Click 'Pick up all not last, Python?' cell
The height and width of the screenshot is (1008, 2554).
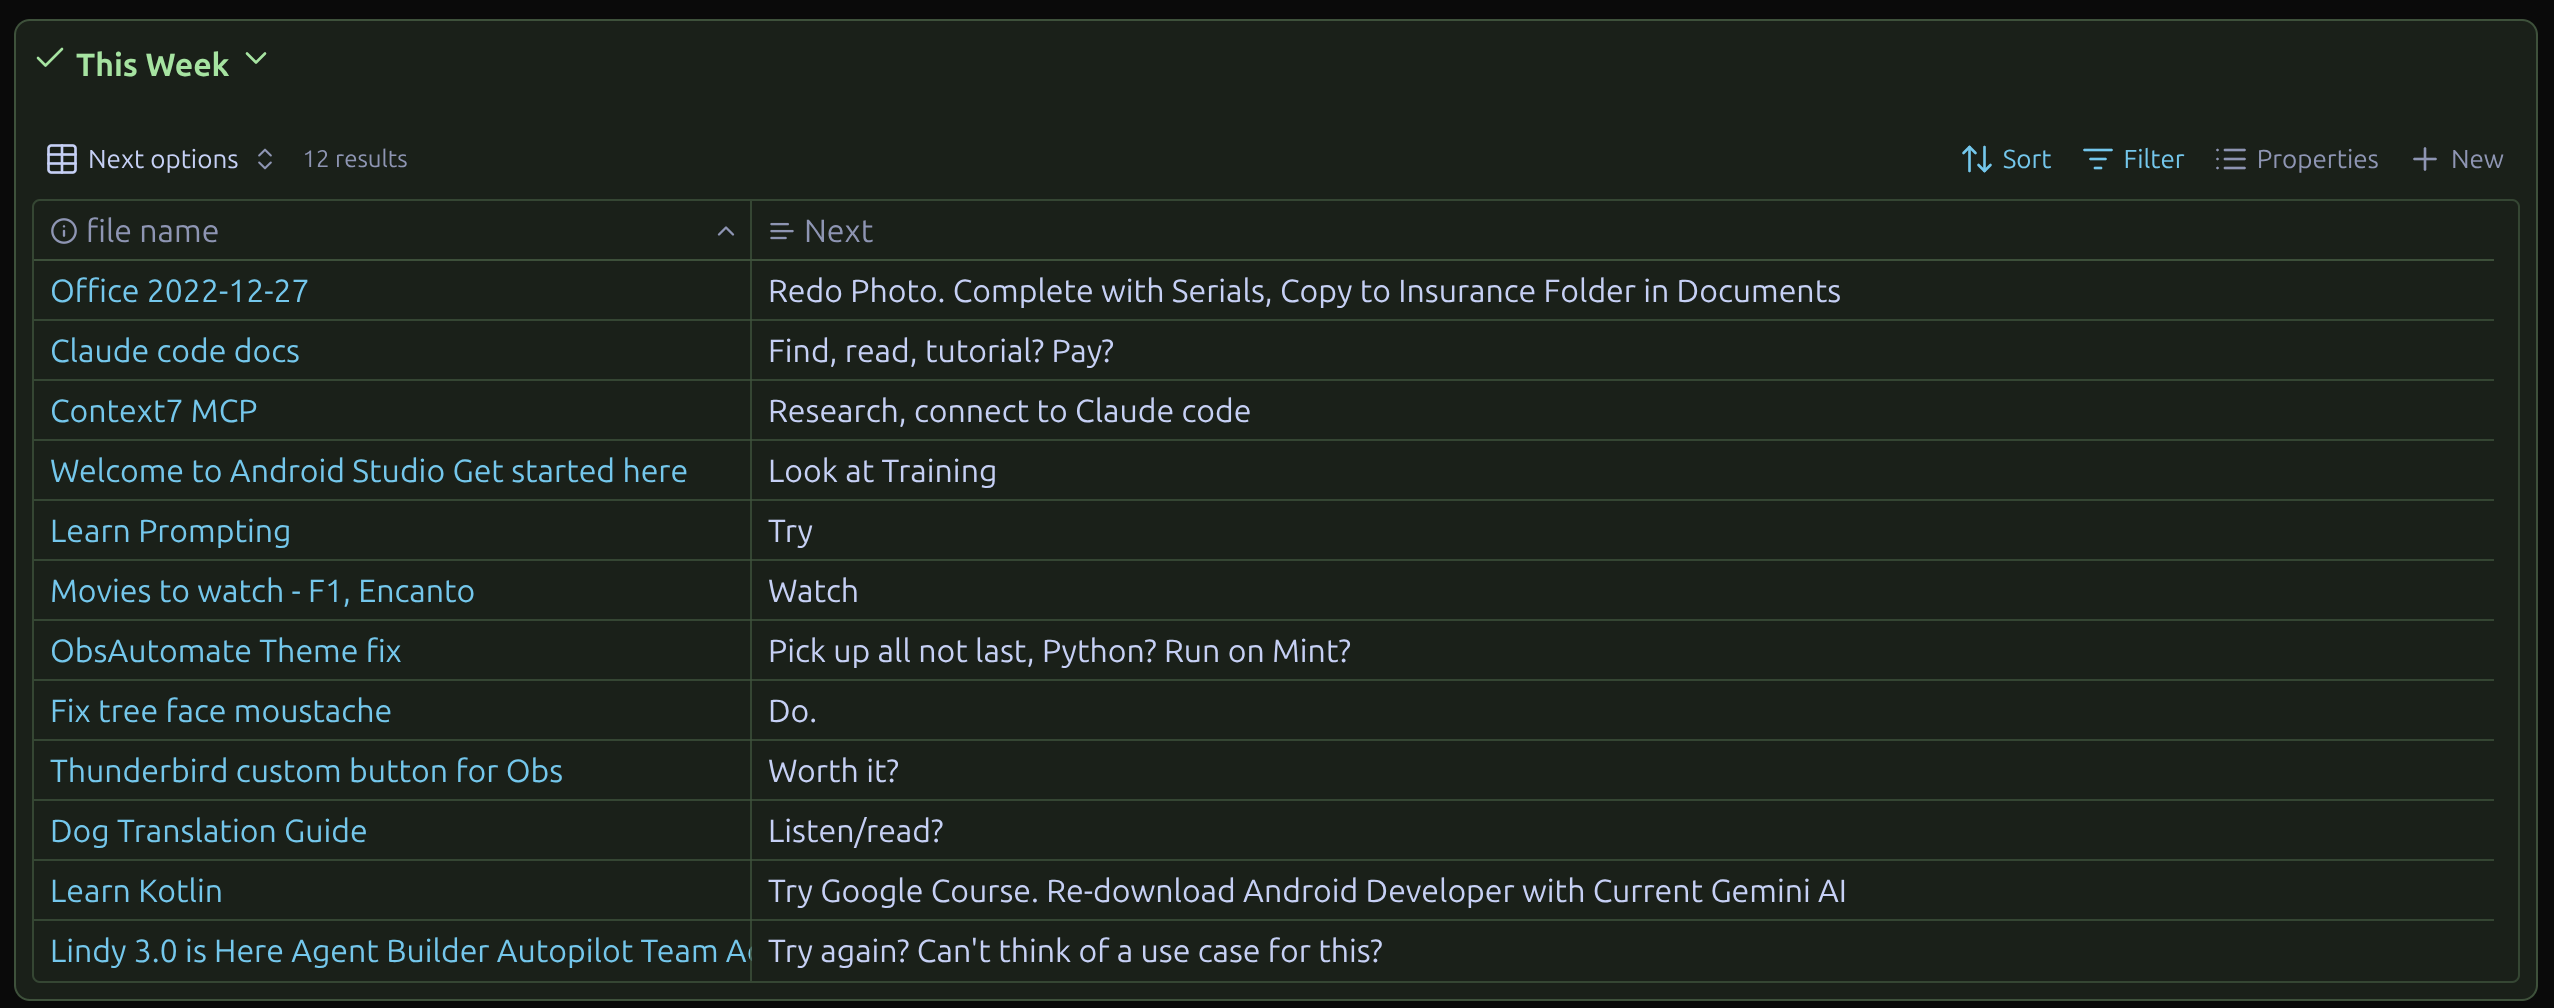point(1622,651)
